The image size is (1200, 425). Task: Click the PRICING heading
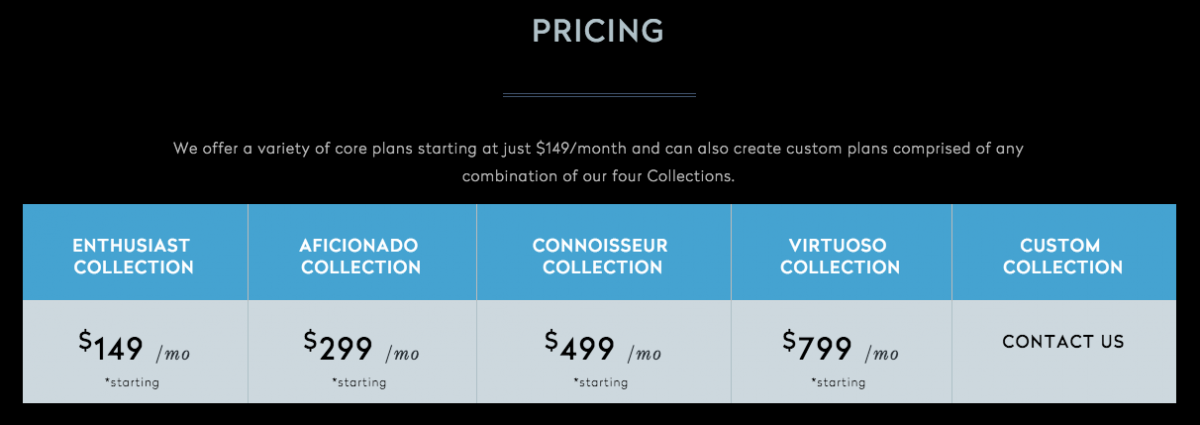coord(598,31)
